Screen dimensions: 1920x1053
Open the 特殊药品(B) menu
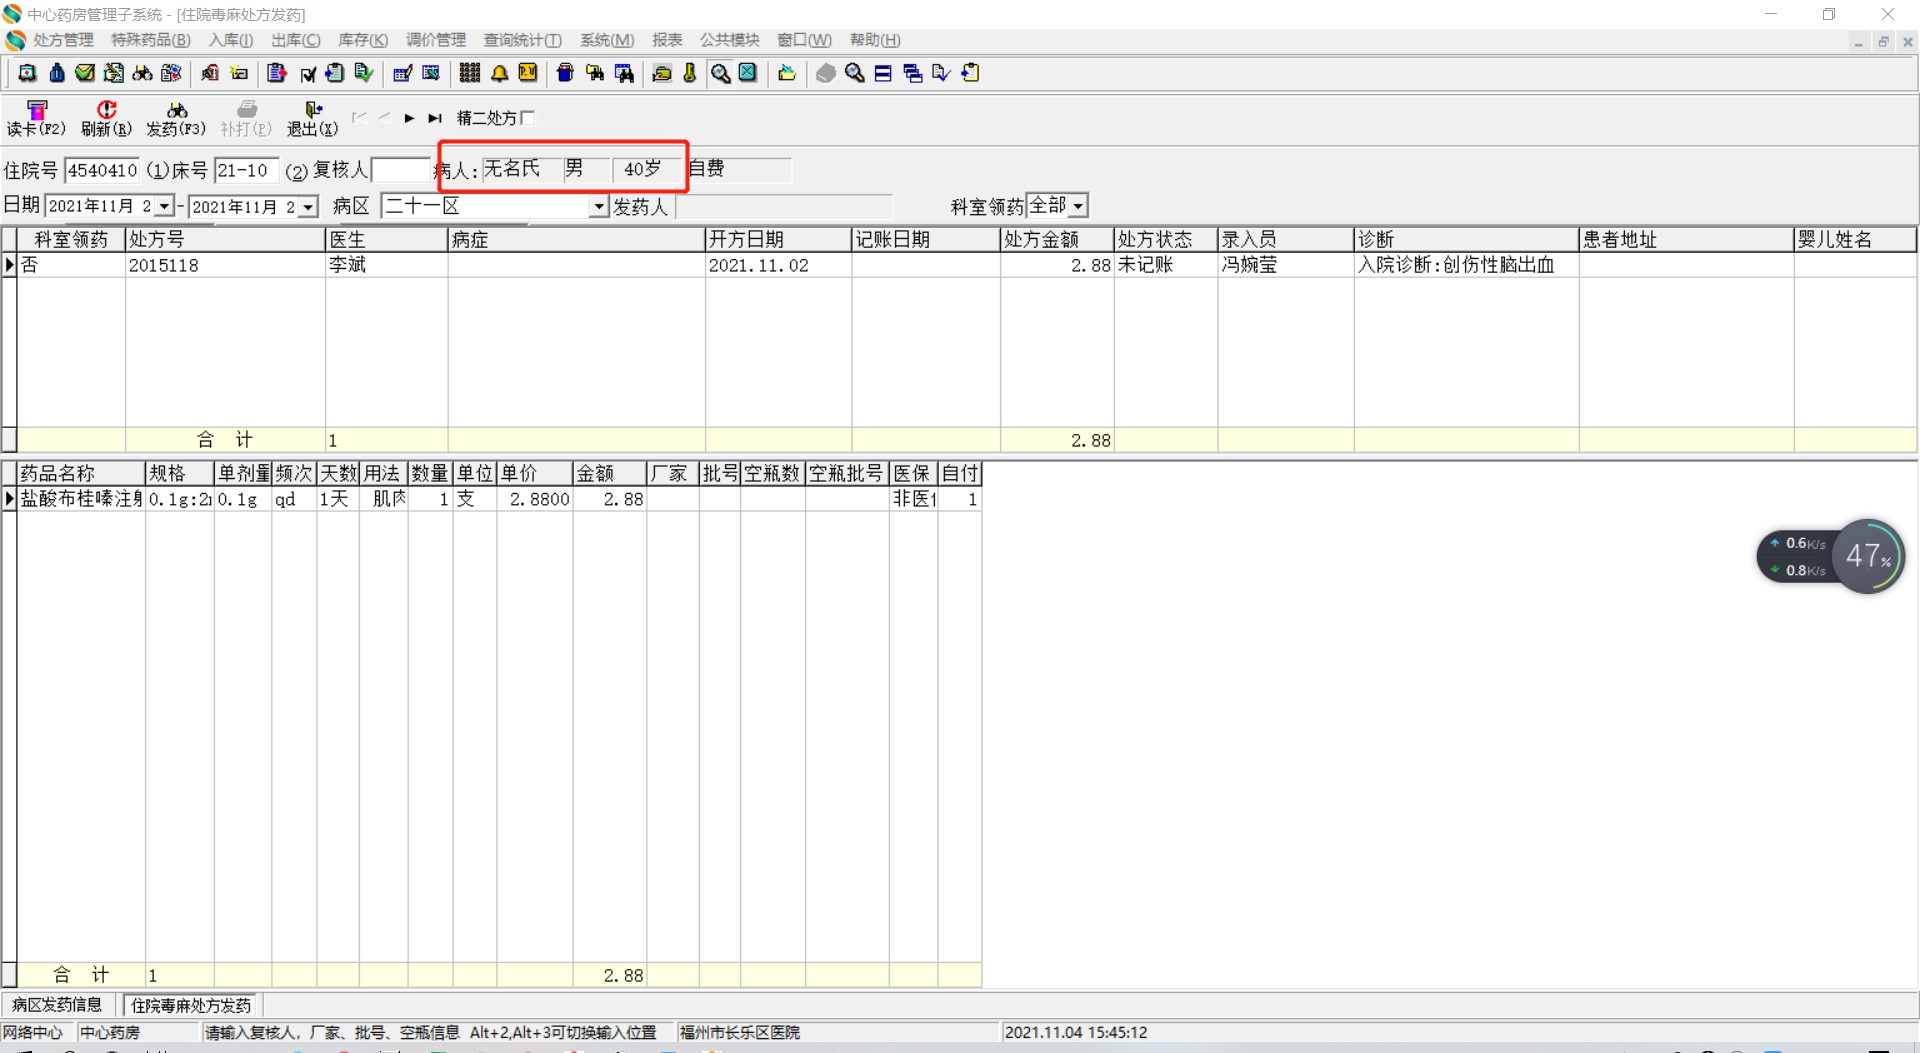click(150, 40)
